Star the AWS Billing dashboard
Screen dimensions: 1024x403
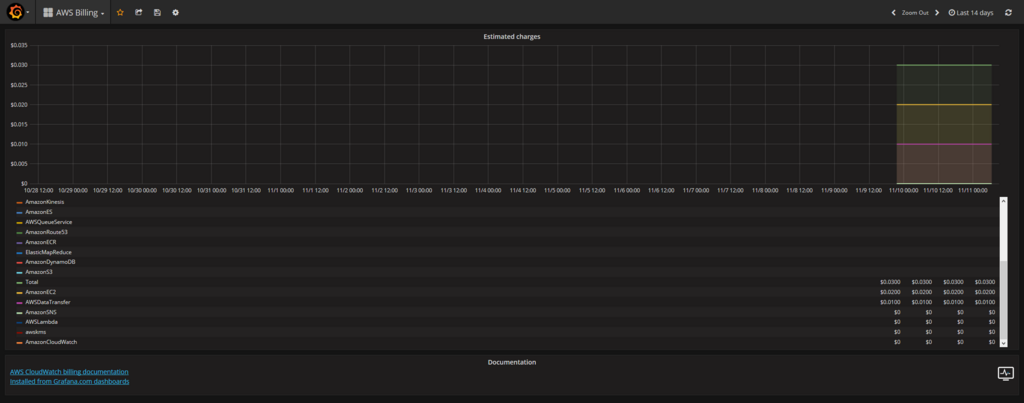point(120,12)
